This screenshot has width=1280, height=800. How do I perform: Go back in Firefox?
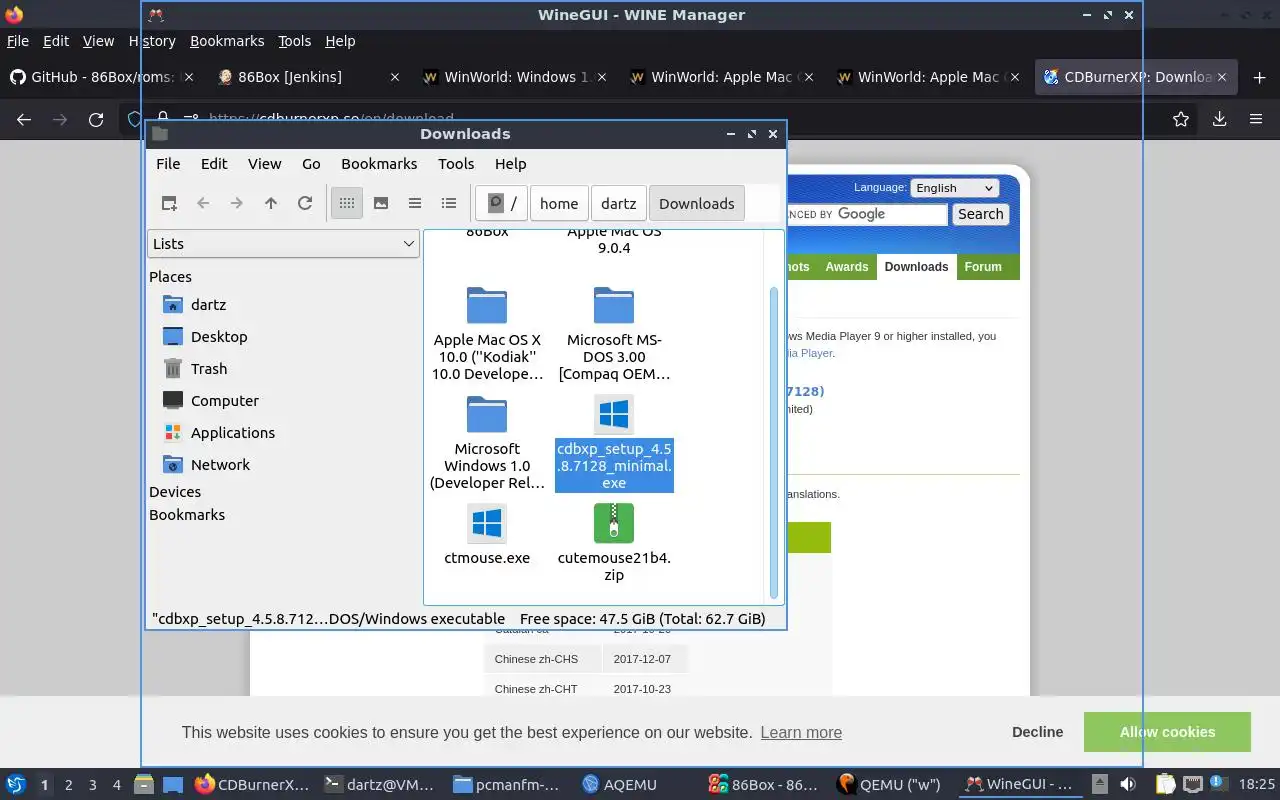coord(24,119)
